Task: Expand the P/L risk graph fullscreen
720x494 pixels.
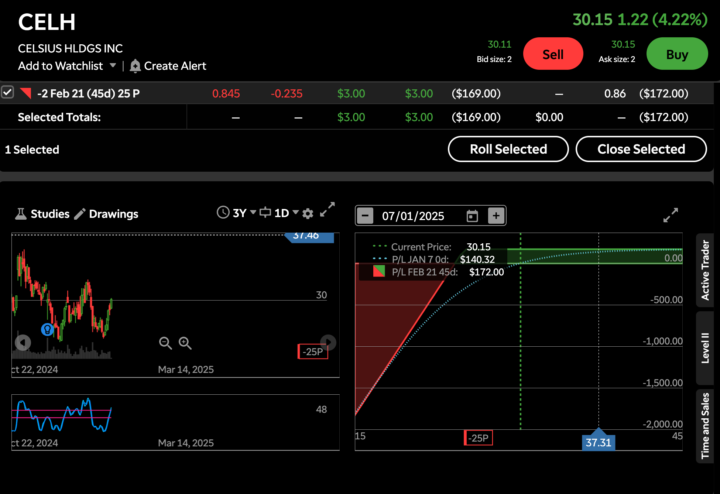Action: pyautogui.click(x=671, y=215)
